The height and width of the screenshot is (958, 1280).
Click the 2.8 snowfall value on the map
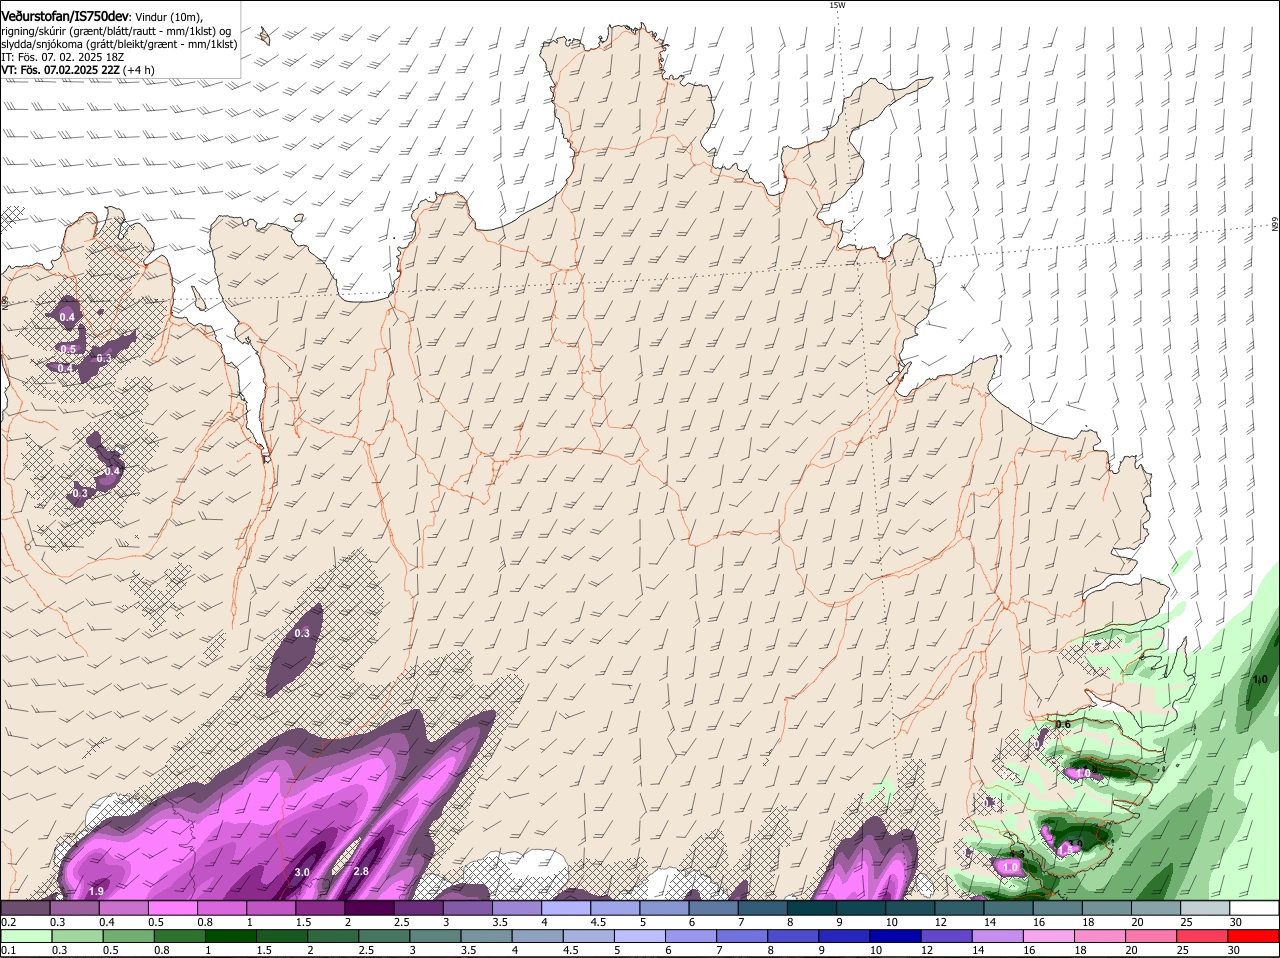click(361, 871)
